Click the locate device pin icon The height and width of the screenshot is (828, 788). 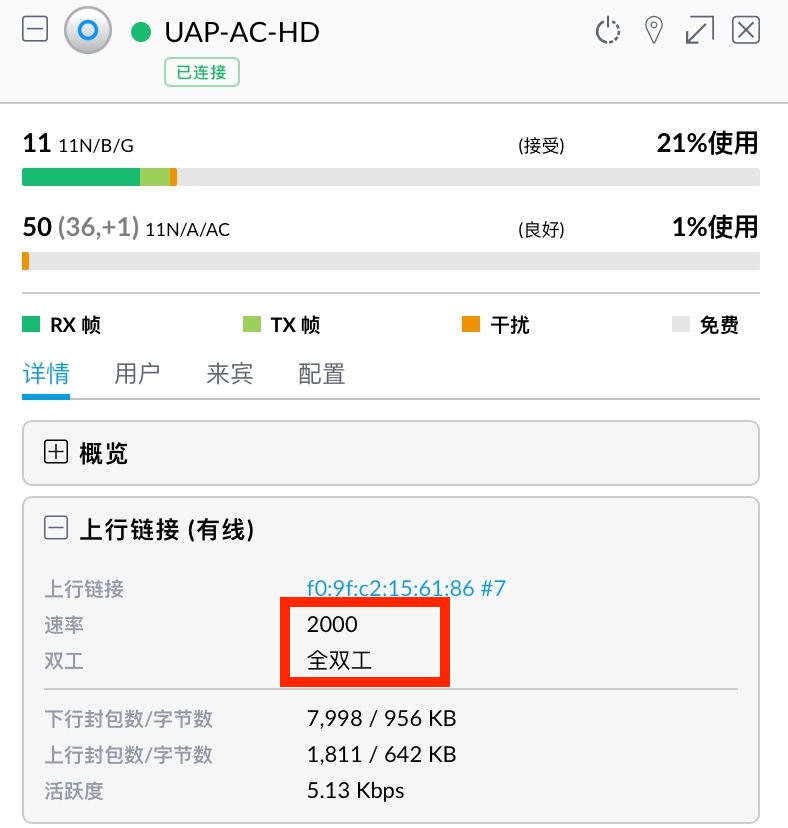[654, 31]
